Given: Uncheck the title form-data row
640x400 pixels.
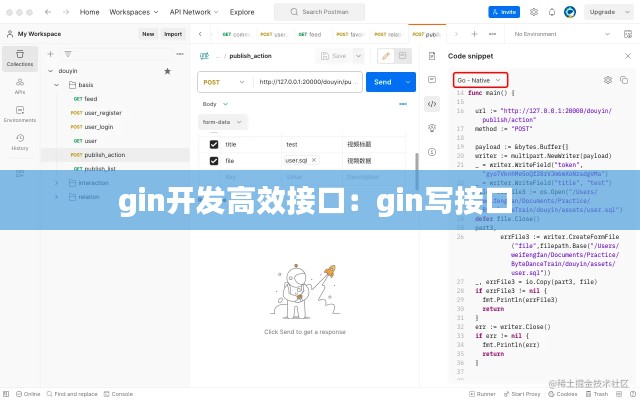Looking at the screenshot, I should (213, 145).
